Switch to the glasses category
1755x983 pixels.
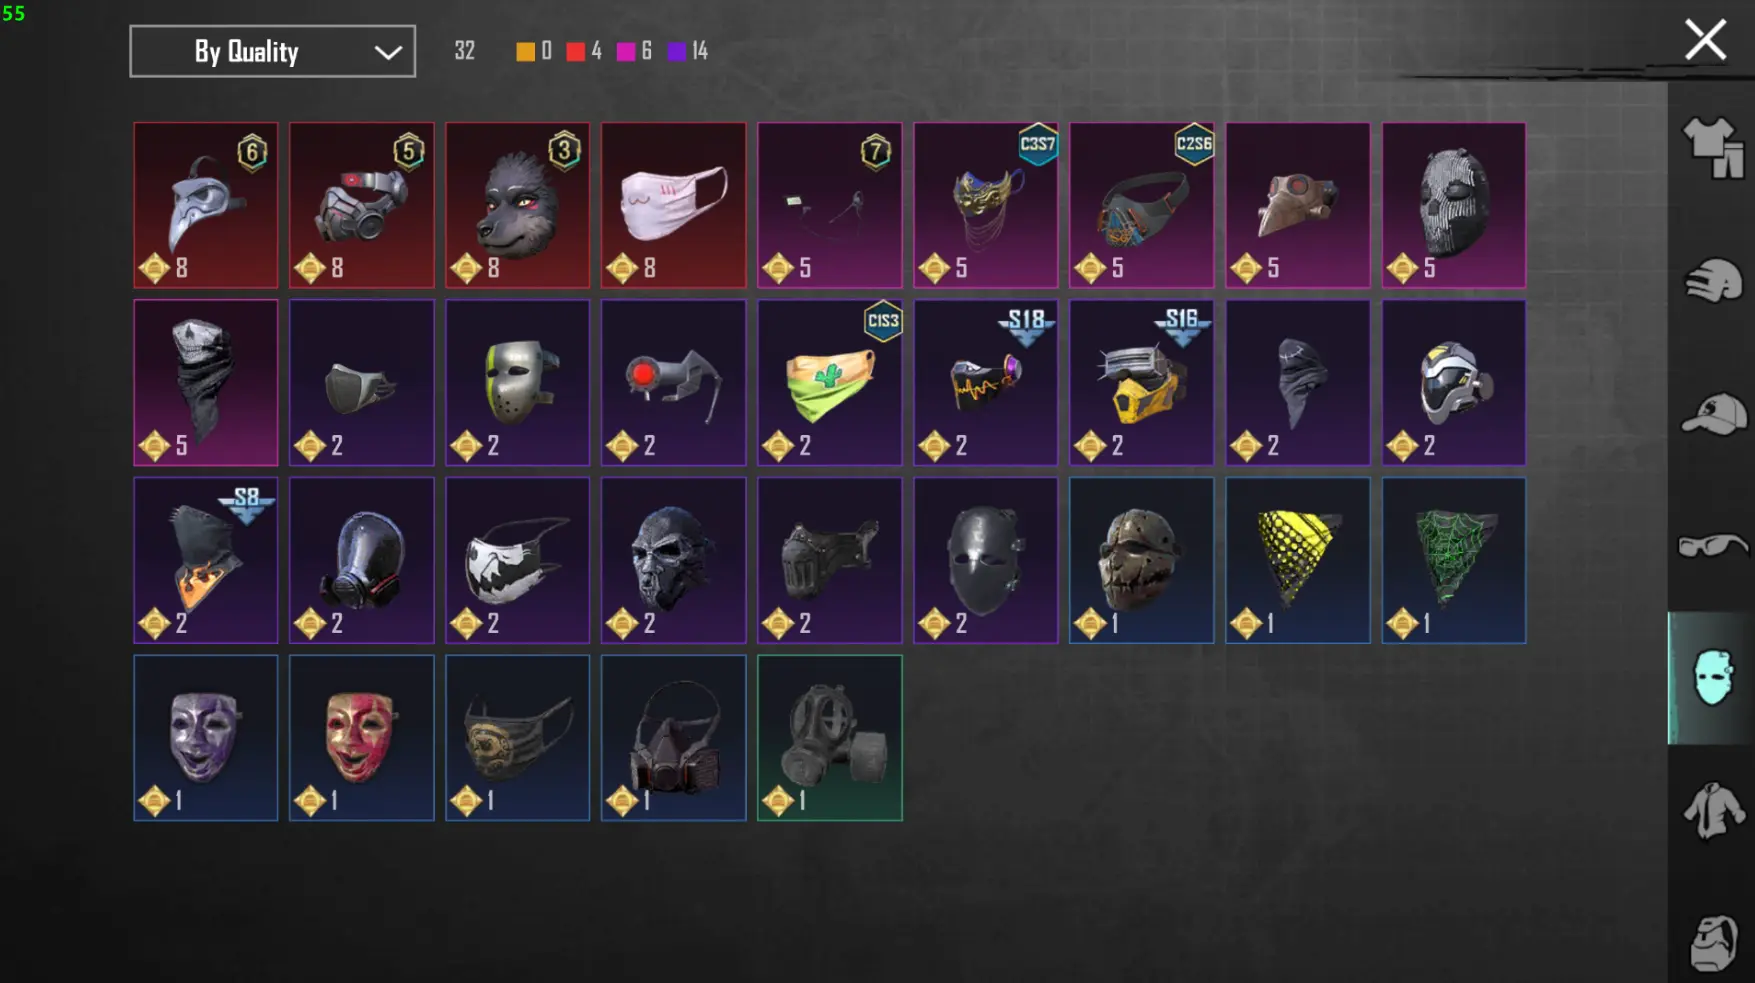[1713, 546]
